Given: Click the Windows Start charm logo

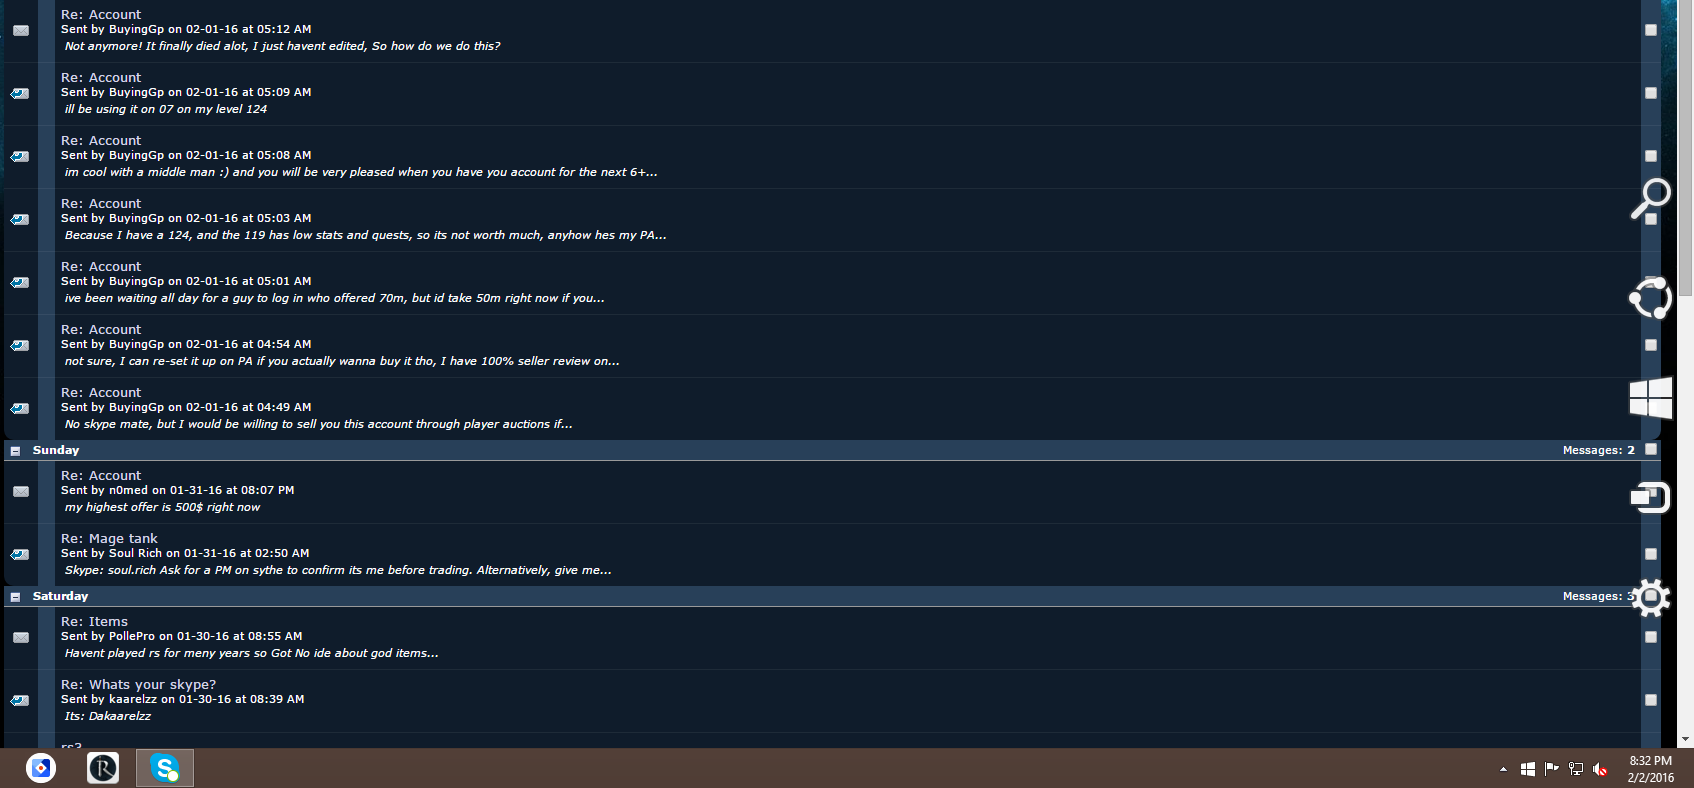Looking at the screenshot, I should coord(1651,398).
